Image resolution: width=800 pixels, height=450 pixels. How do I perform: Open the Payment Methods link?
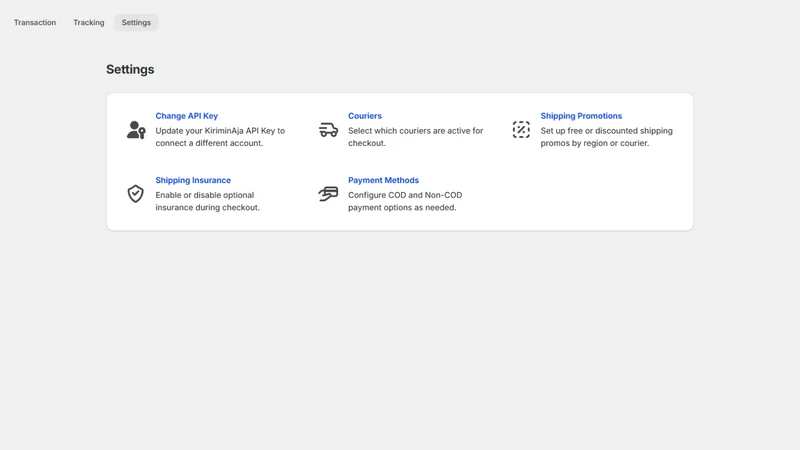(383, 180)
